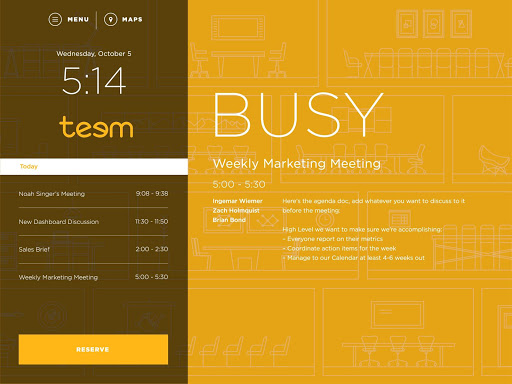Click the 11:30 - 11:50 time
Viewport: 512px width, 384px height.
[x=151, y=221]
